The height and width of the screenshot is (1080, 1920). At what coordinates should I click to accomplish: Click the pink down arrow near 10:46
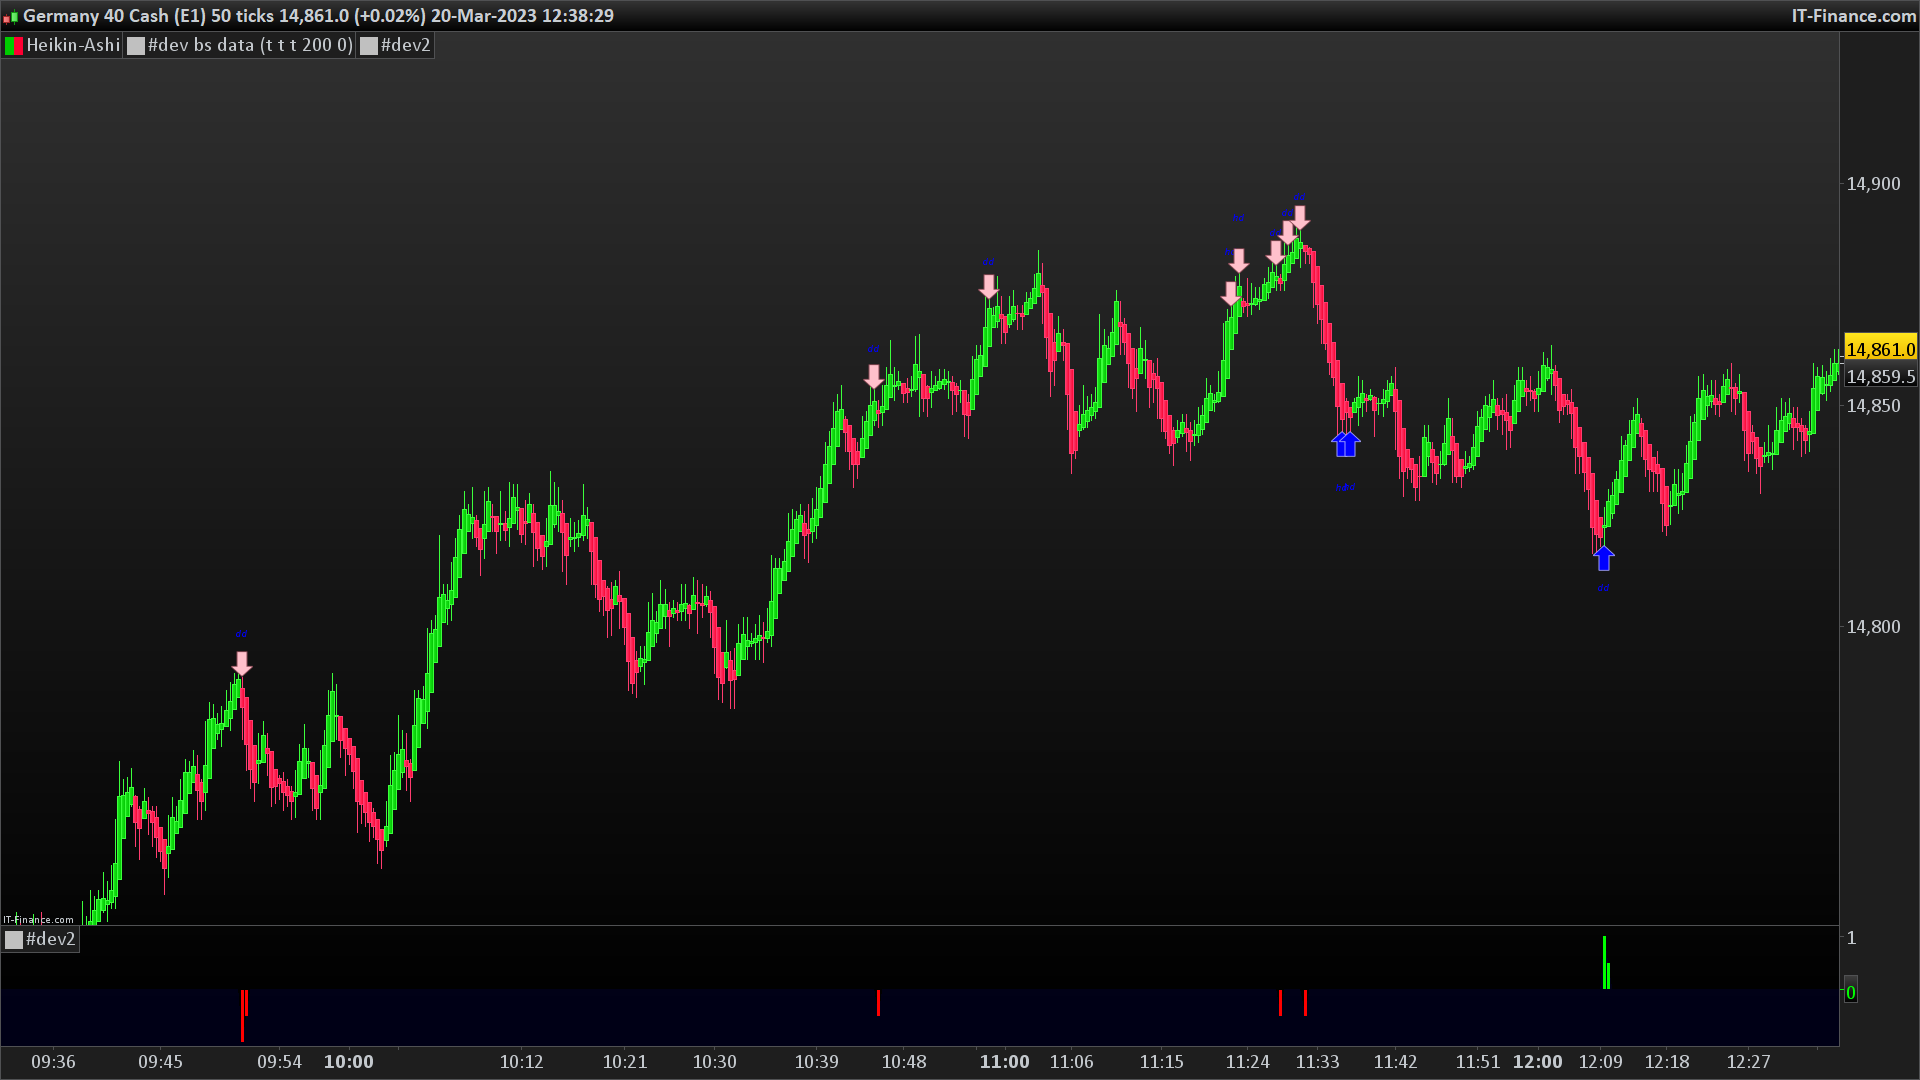click(x=874, y=377)
